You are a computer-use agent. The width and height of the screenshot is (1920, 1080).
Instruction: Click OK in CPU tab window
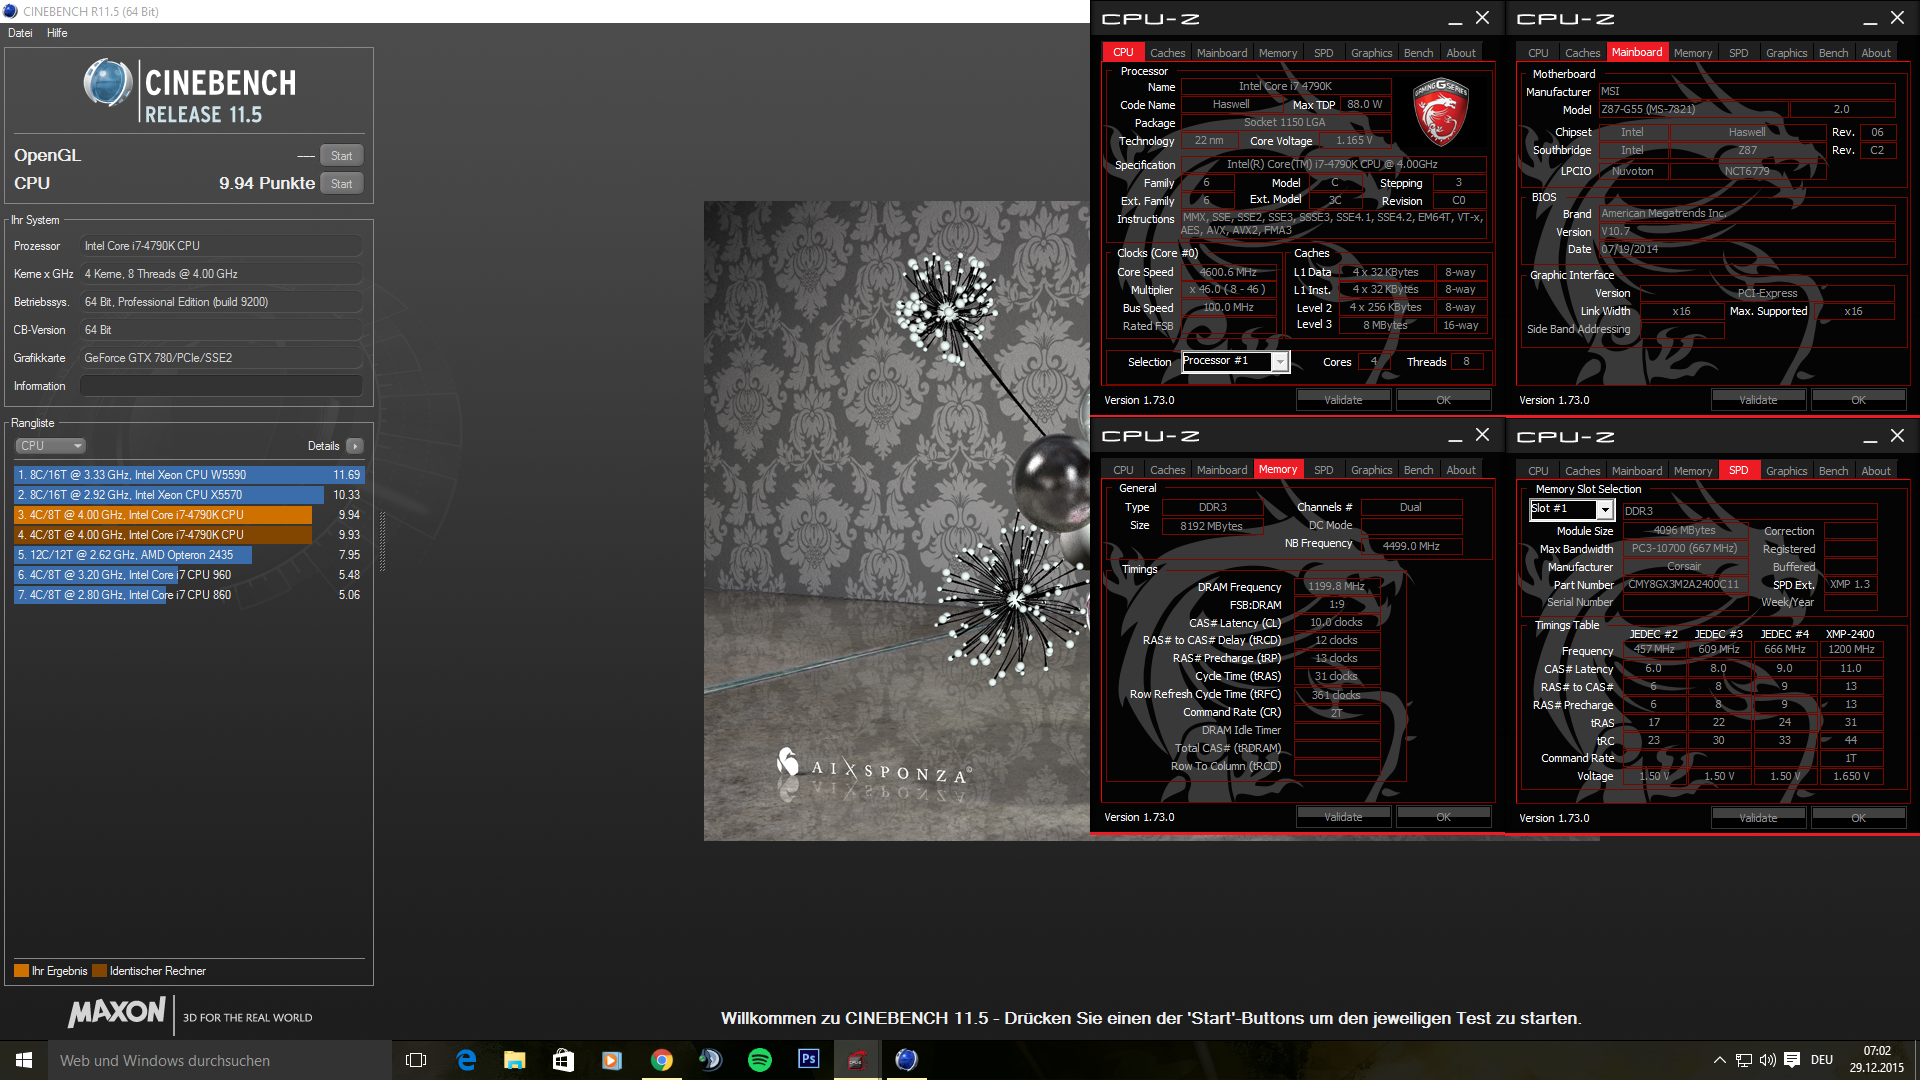(1443, 400)
